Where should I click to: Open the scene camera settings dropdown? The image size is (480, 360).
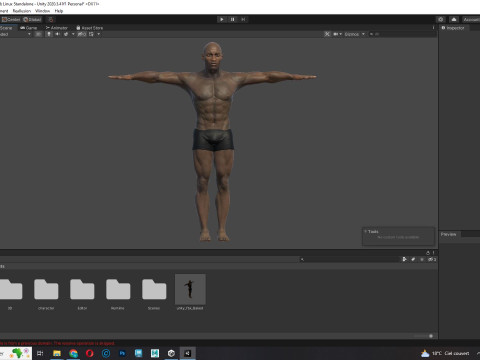[337, 34]
